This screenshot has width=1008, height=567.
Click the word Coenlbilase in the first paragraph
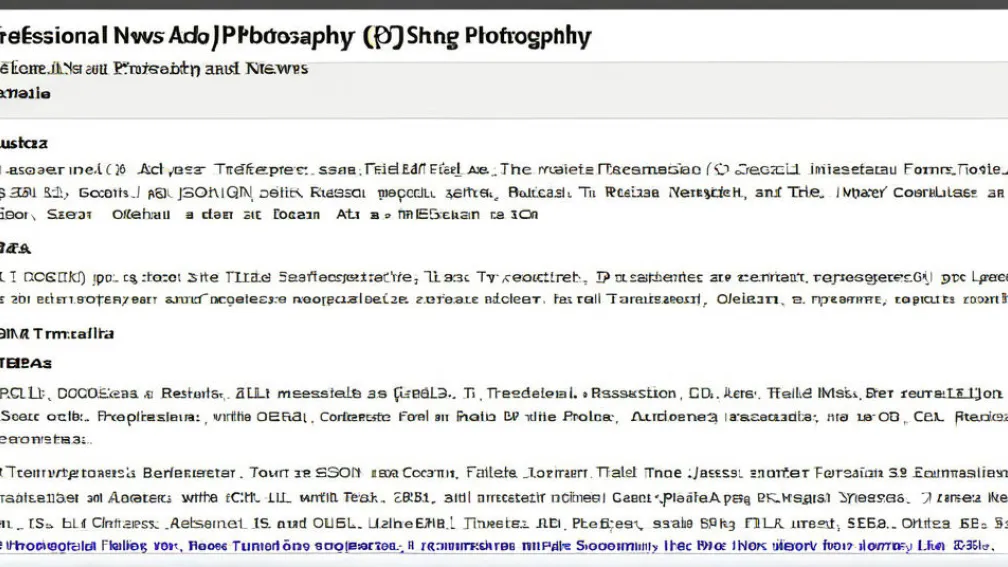[x=920, y=192]
